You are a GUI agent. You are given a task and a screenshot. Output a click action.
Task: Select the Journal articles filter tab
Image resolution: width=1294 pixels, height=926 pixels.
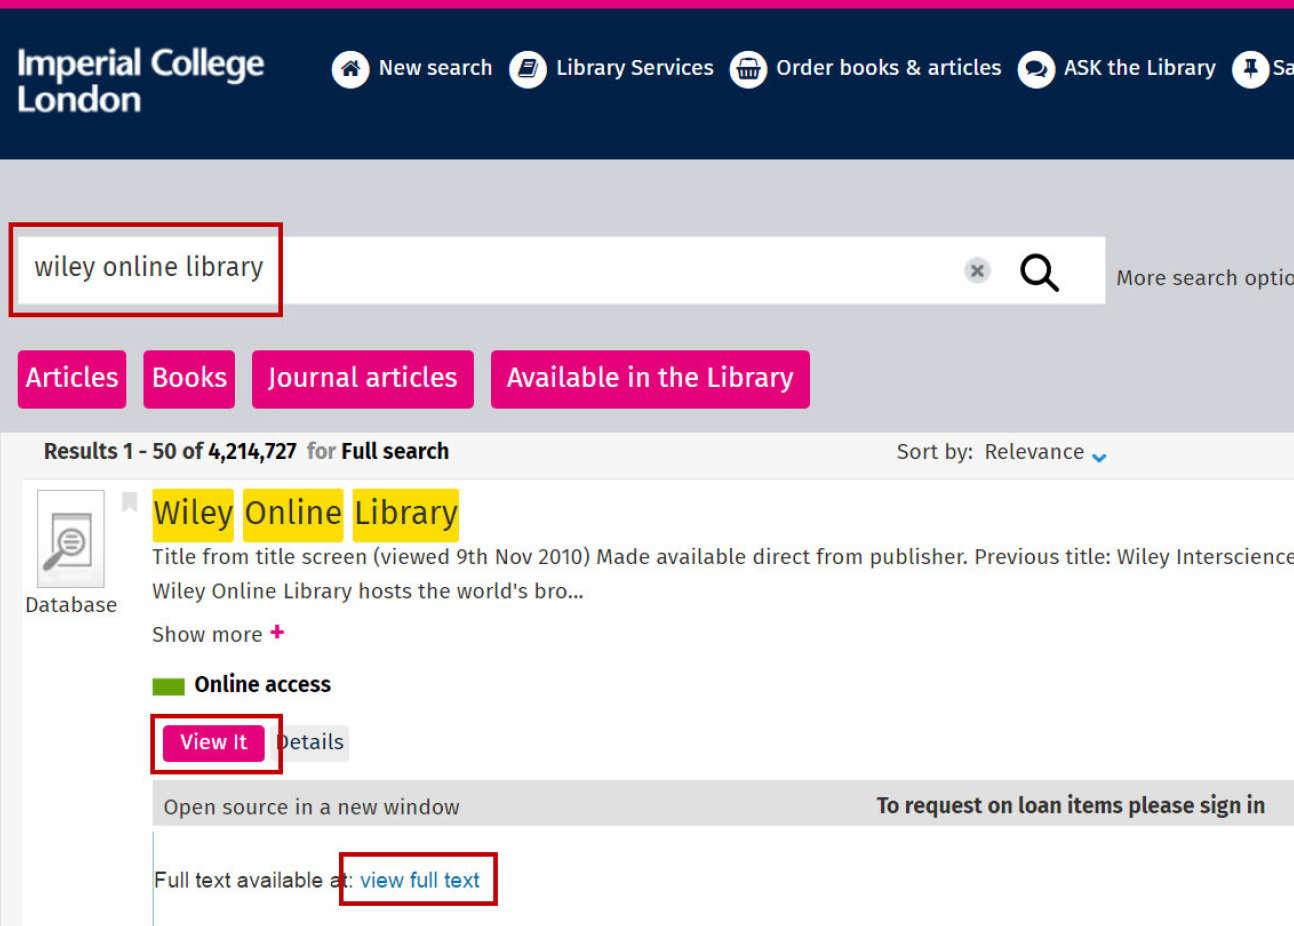[x=362, y=379]
